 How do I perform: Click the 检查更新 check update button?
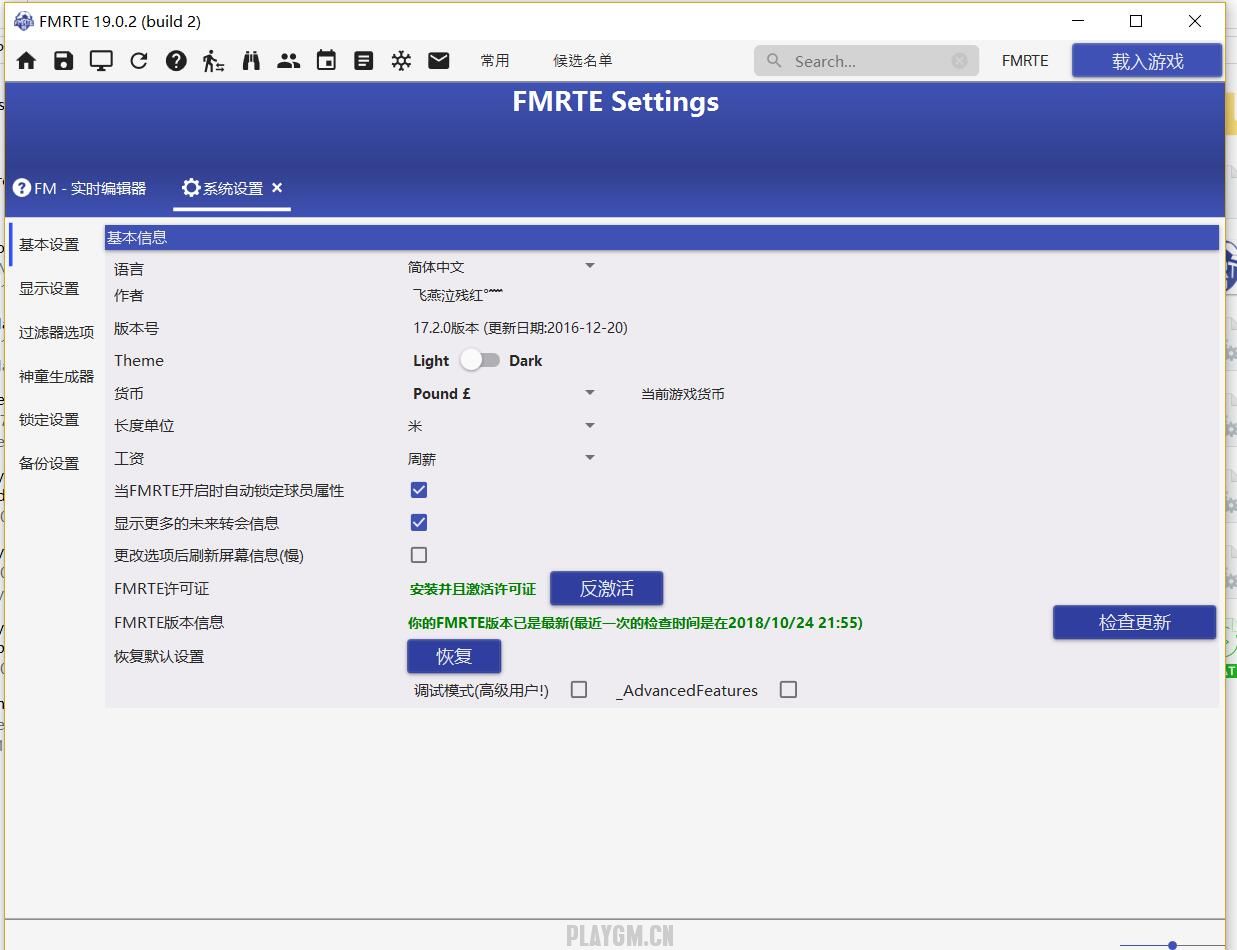[1135, 622]
